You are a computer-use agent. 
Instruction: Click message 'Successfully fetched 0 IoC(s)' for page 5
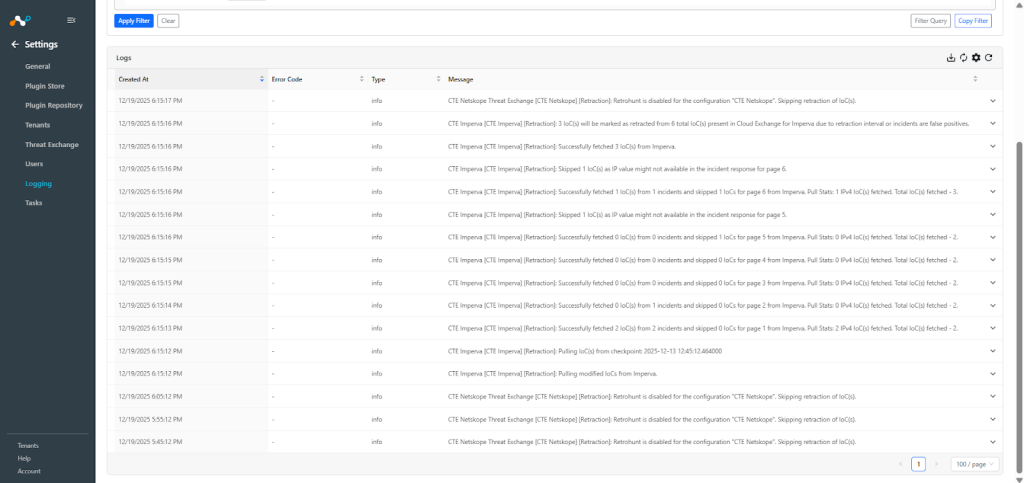click(703, 237)
